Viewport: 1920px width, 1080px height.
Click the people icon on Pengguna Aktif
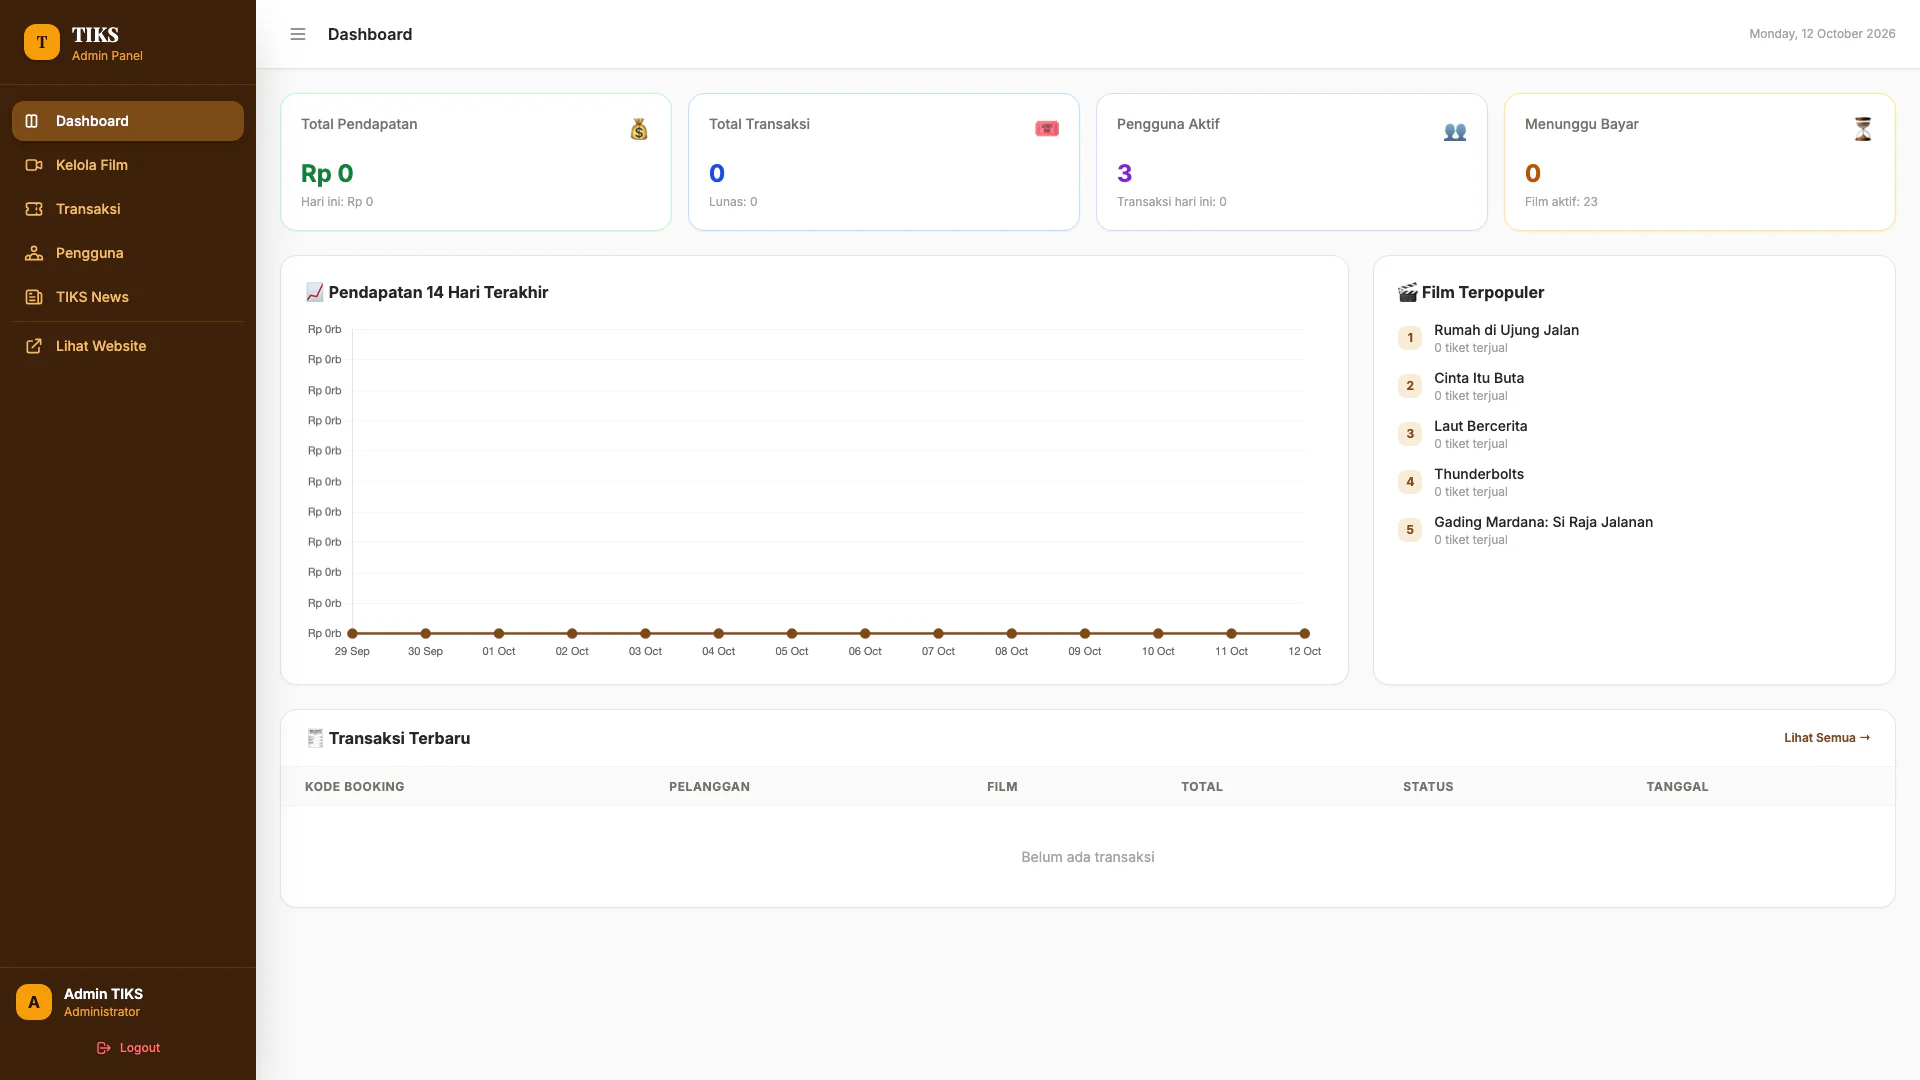pyautogui.click(x=1455, y=131)
